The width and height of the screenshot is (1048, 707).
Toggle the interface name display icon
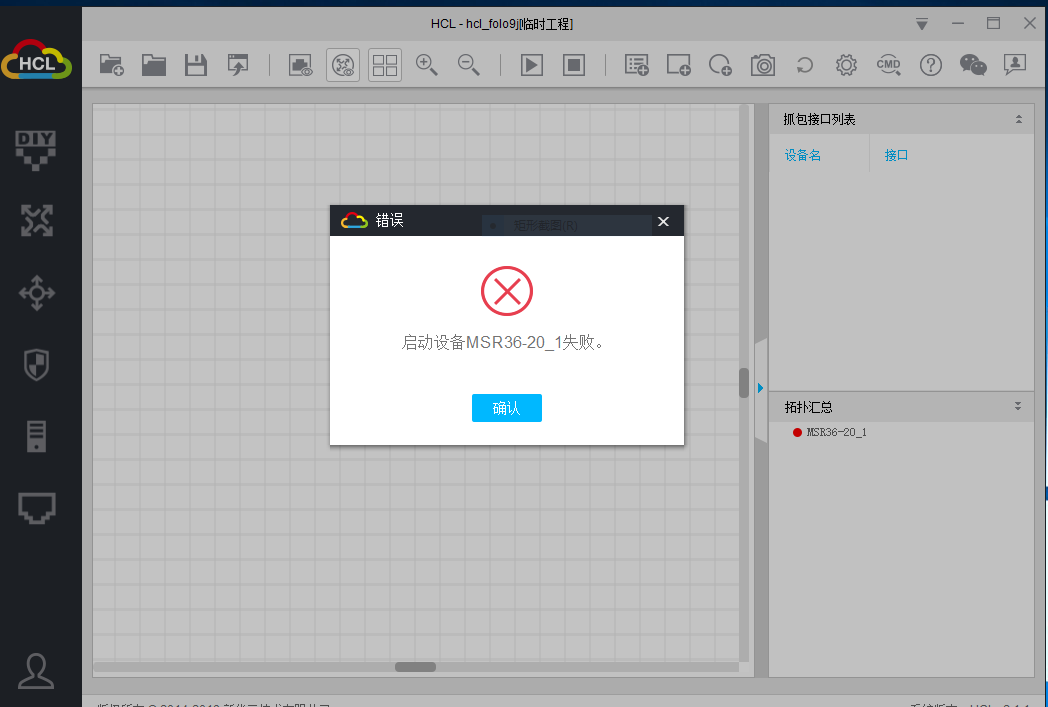300,65
